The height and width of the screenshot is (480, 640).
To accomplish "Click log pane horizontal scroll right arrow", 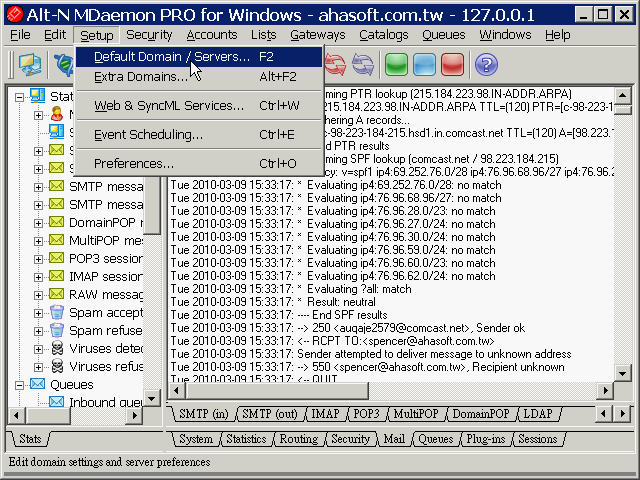I will click(606, 391).
